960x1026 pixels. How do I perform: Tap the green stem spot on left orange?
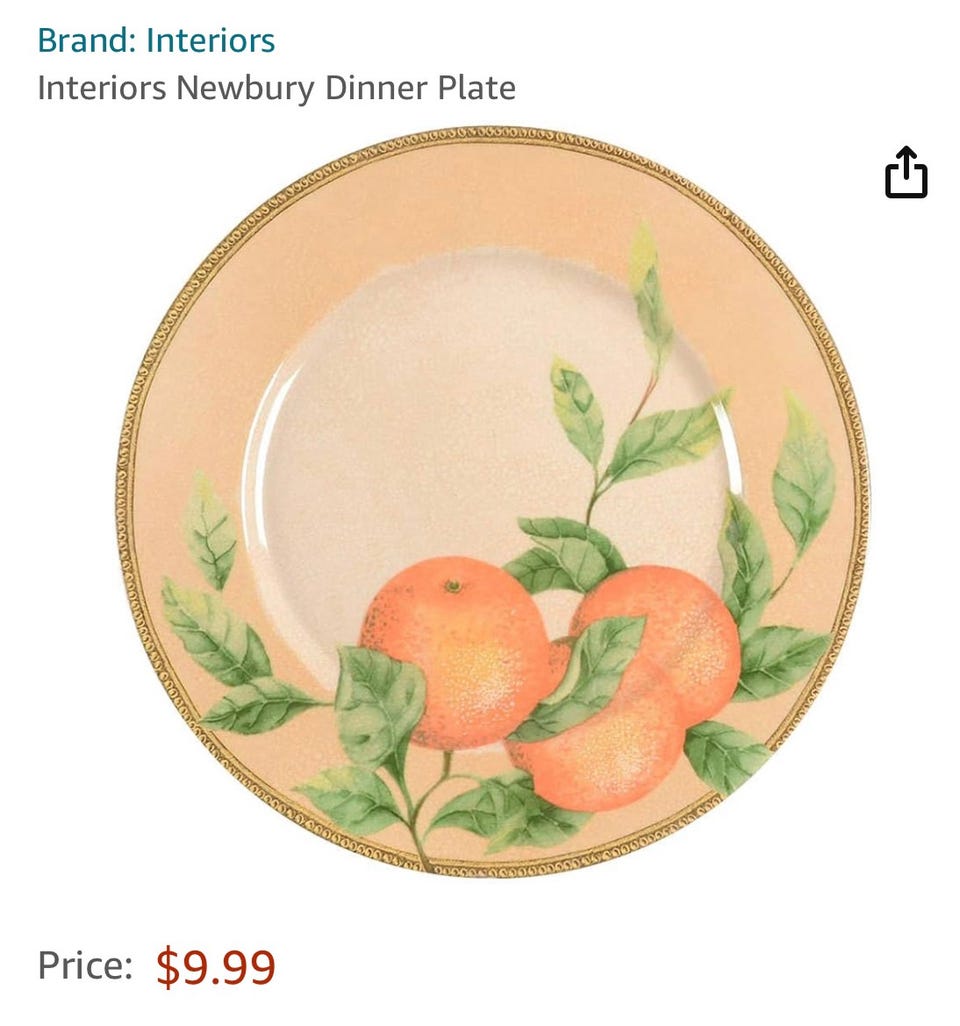coord(453,586)
